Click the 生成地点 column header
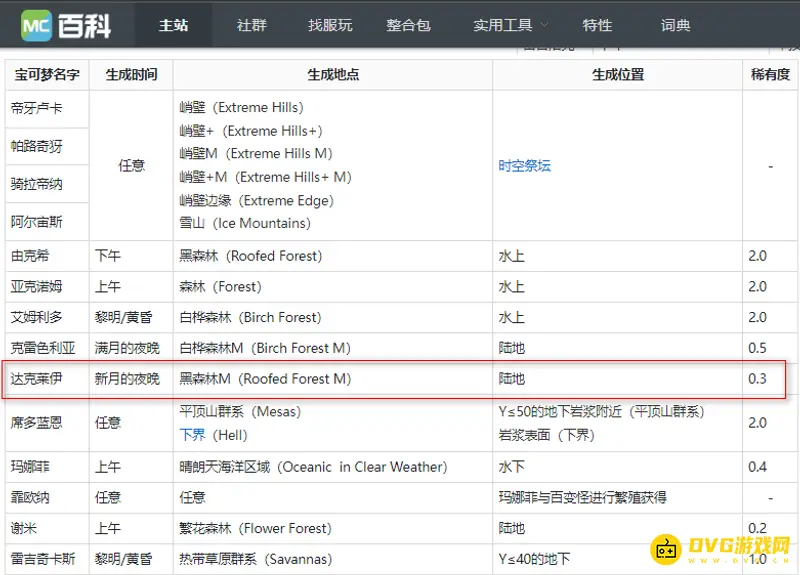 tap(333, 75)
